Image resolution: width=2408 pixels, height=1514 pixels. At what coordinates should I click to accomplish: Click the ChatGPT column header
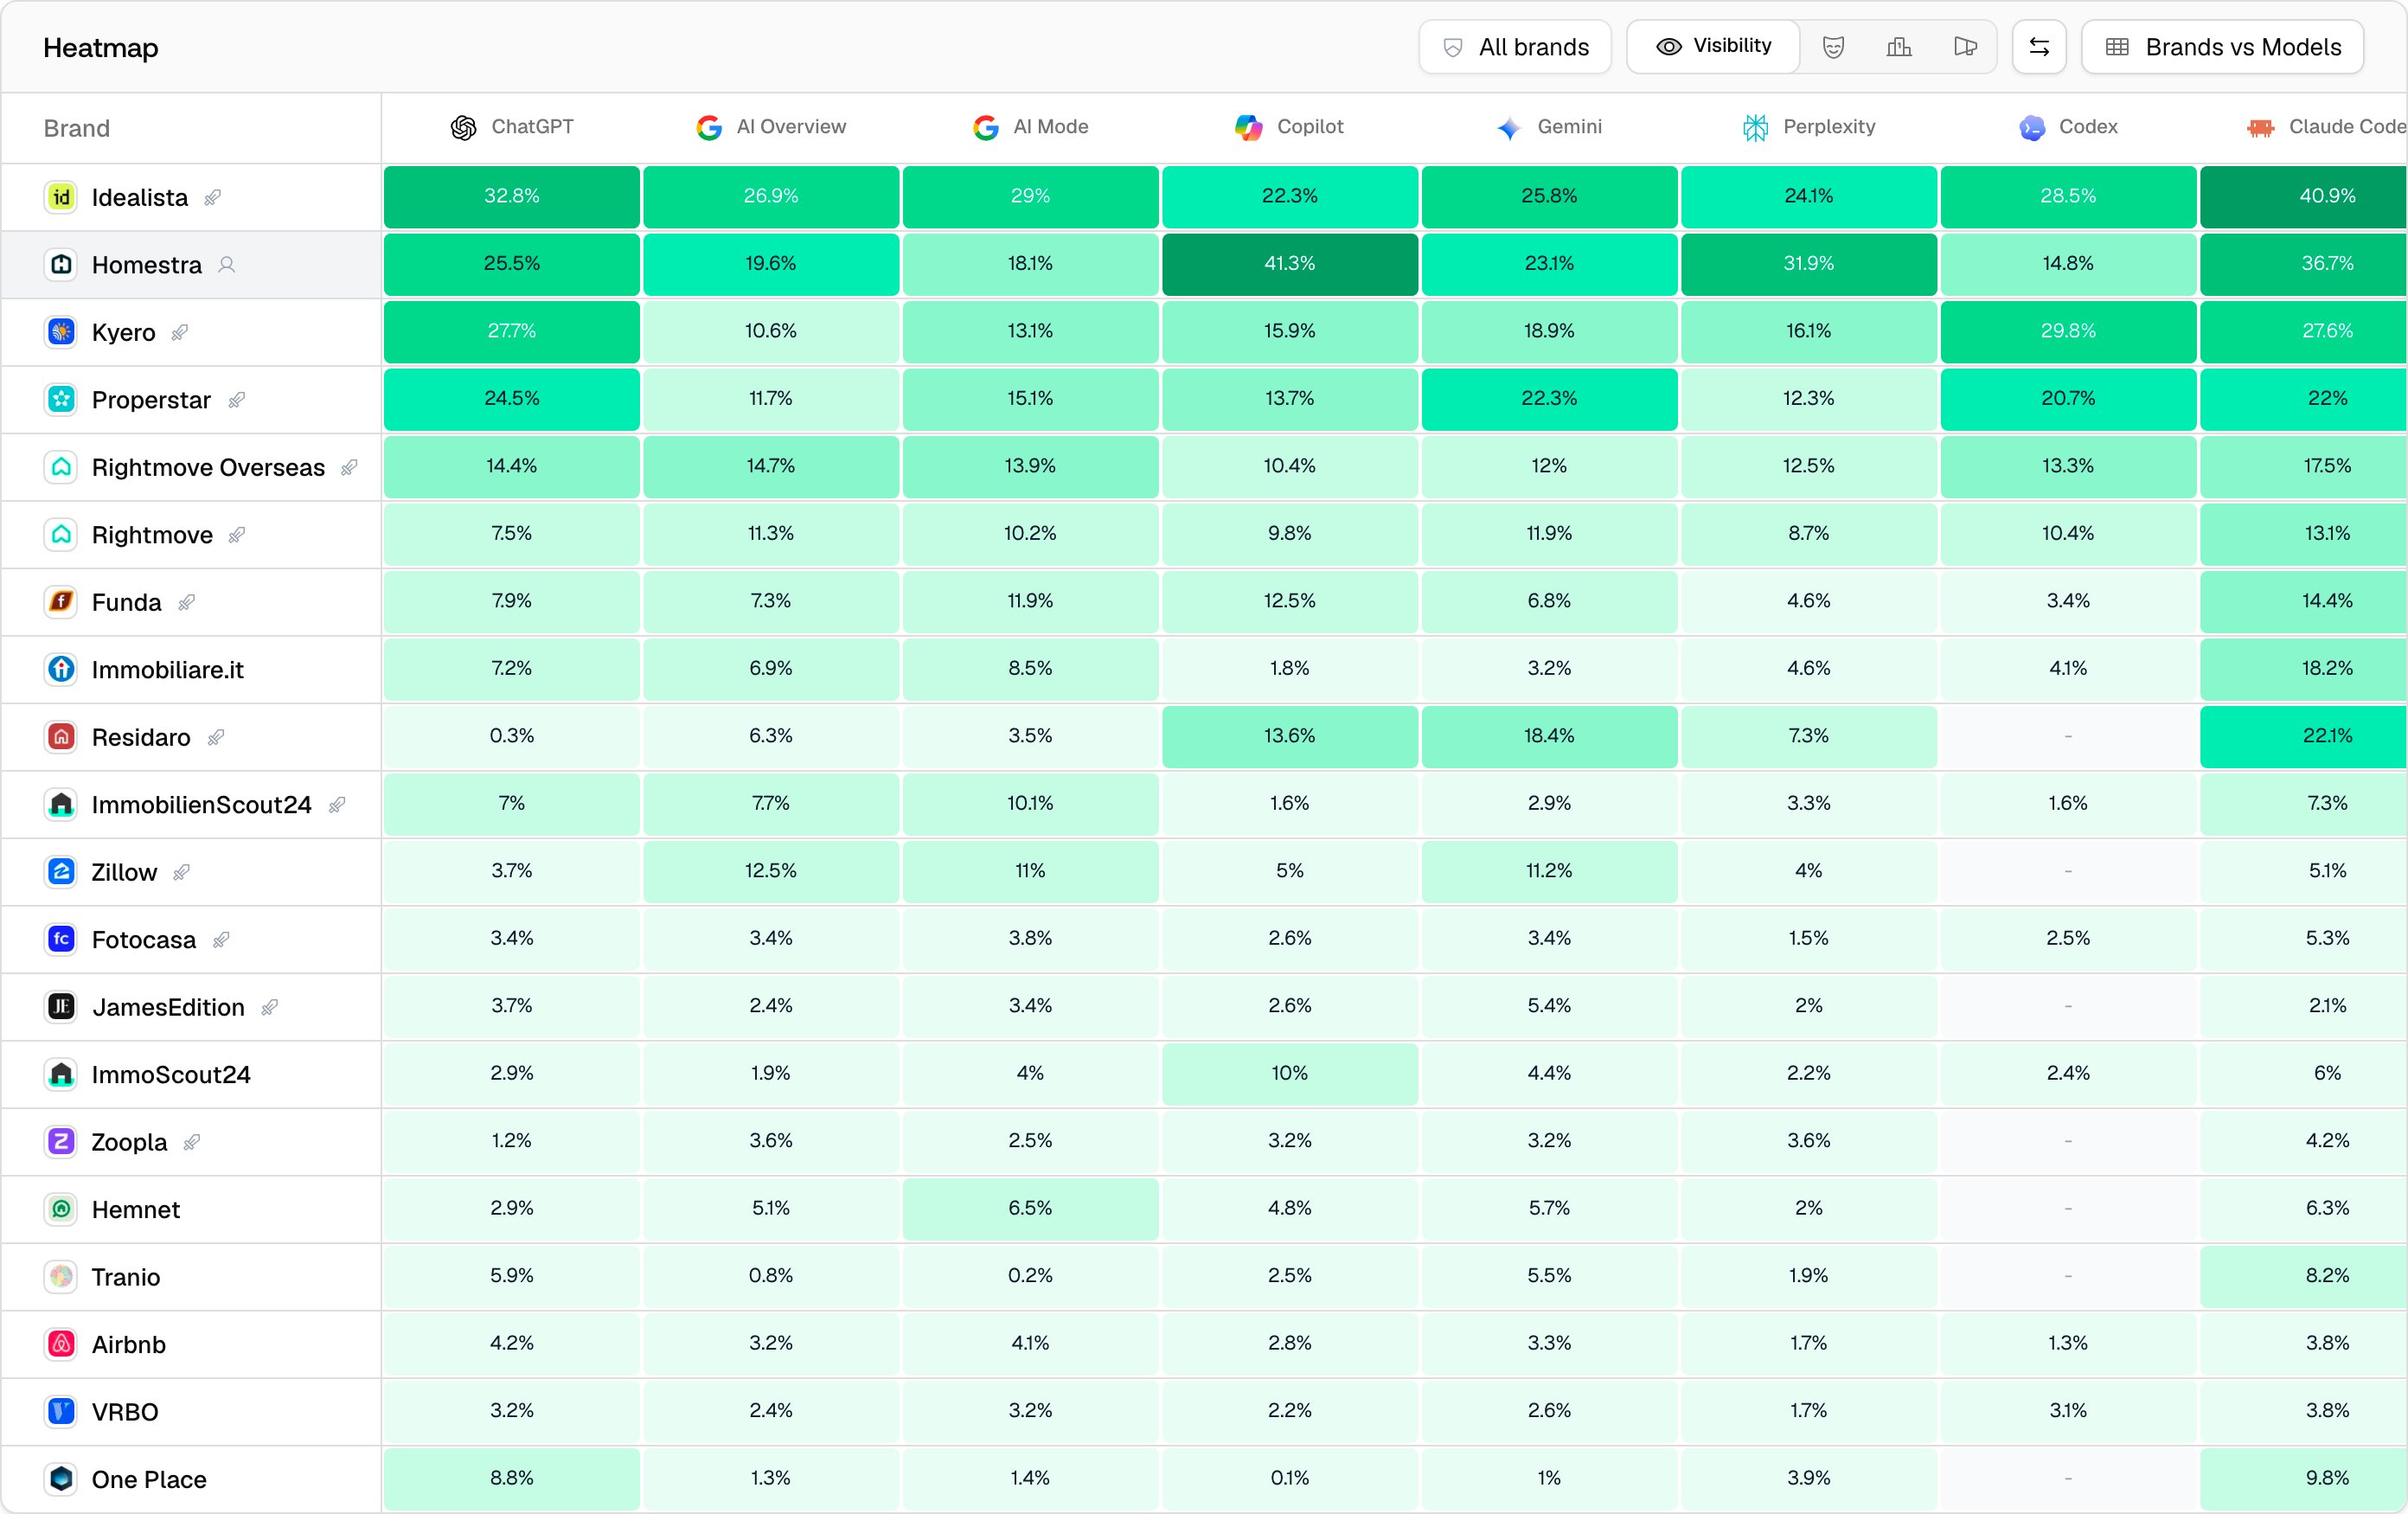click(x=512, y=127)
